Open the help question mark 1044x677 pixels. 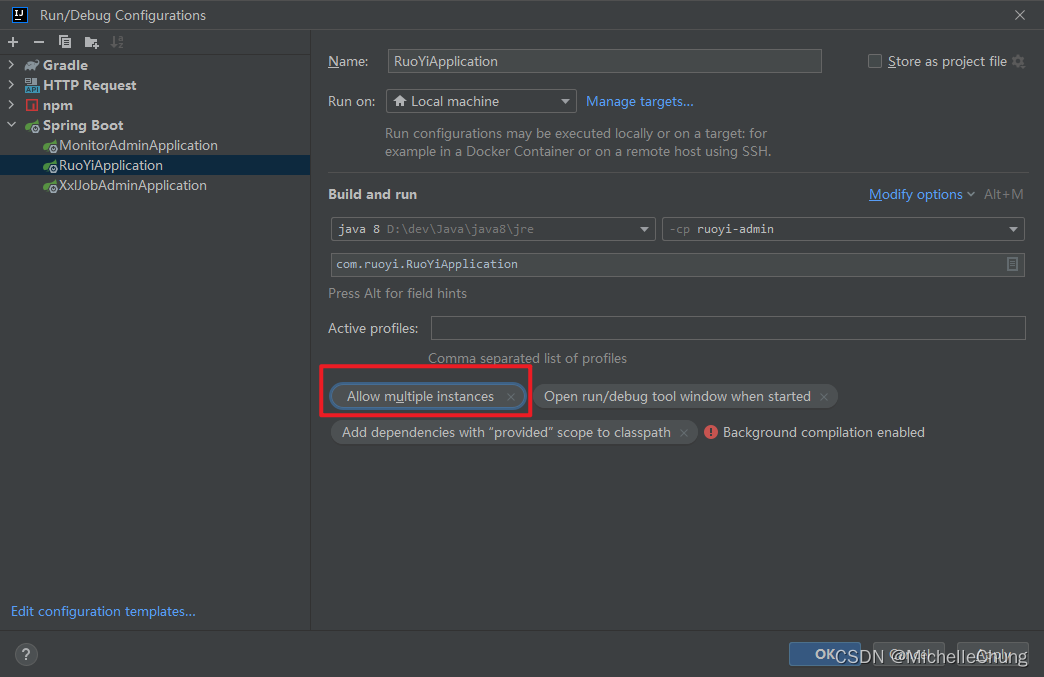tap(26, 654)
